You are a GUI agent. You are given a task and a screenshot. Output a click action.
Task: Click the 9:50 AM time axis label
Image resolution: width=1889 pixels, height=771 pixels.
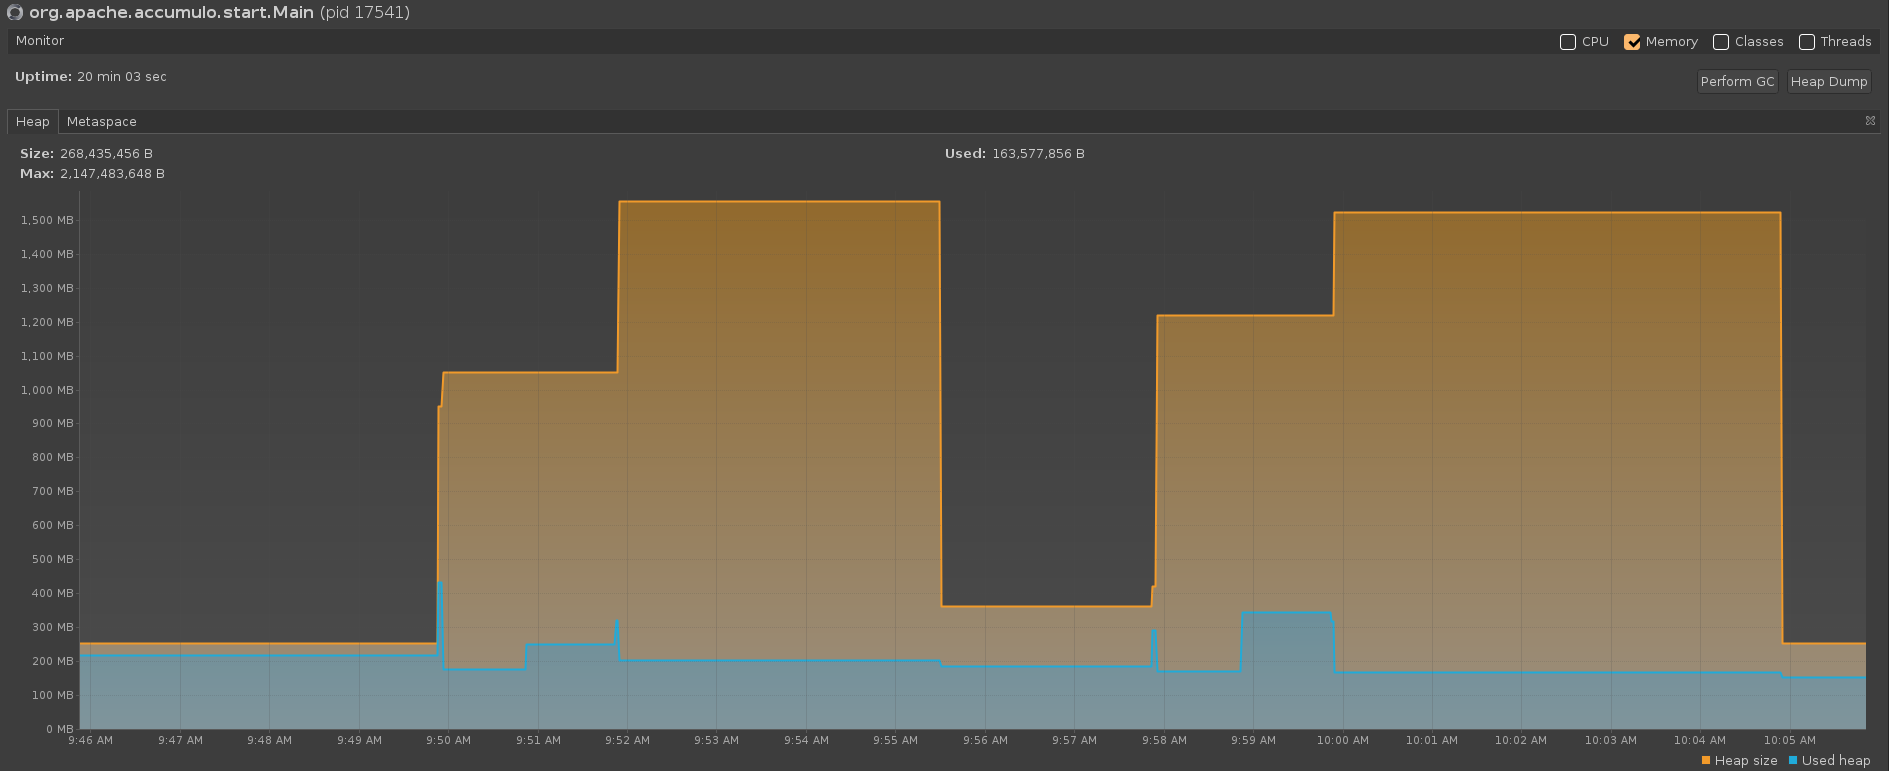click(x=448, y=741)
